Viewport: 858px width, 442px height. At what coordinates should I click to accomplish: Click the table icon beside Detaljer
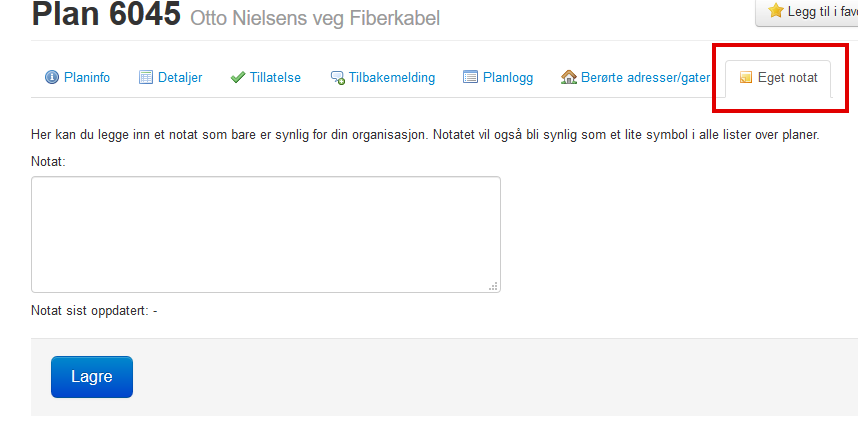pyautogui.click(x=146, y=77)
